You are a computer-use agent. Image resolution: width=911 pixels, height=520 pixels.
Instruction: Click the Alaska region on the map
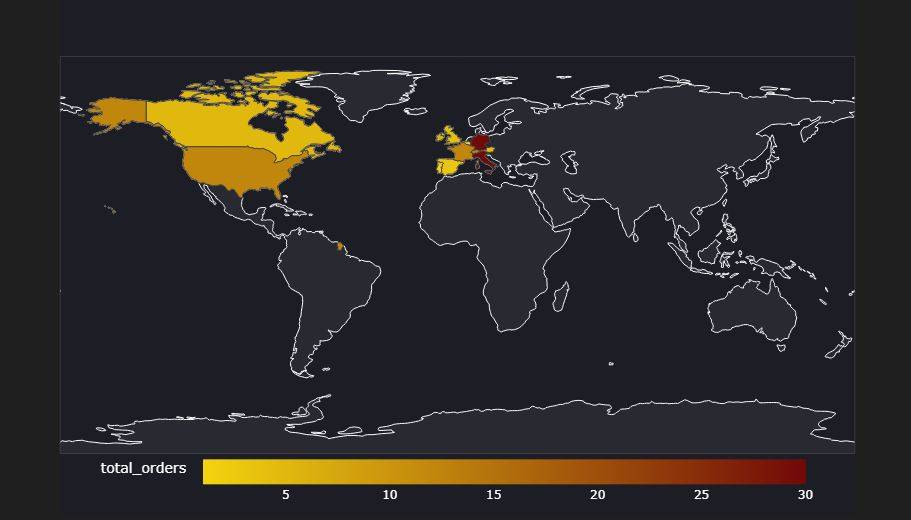(119, 113)
